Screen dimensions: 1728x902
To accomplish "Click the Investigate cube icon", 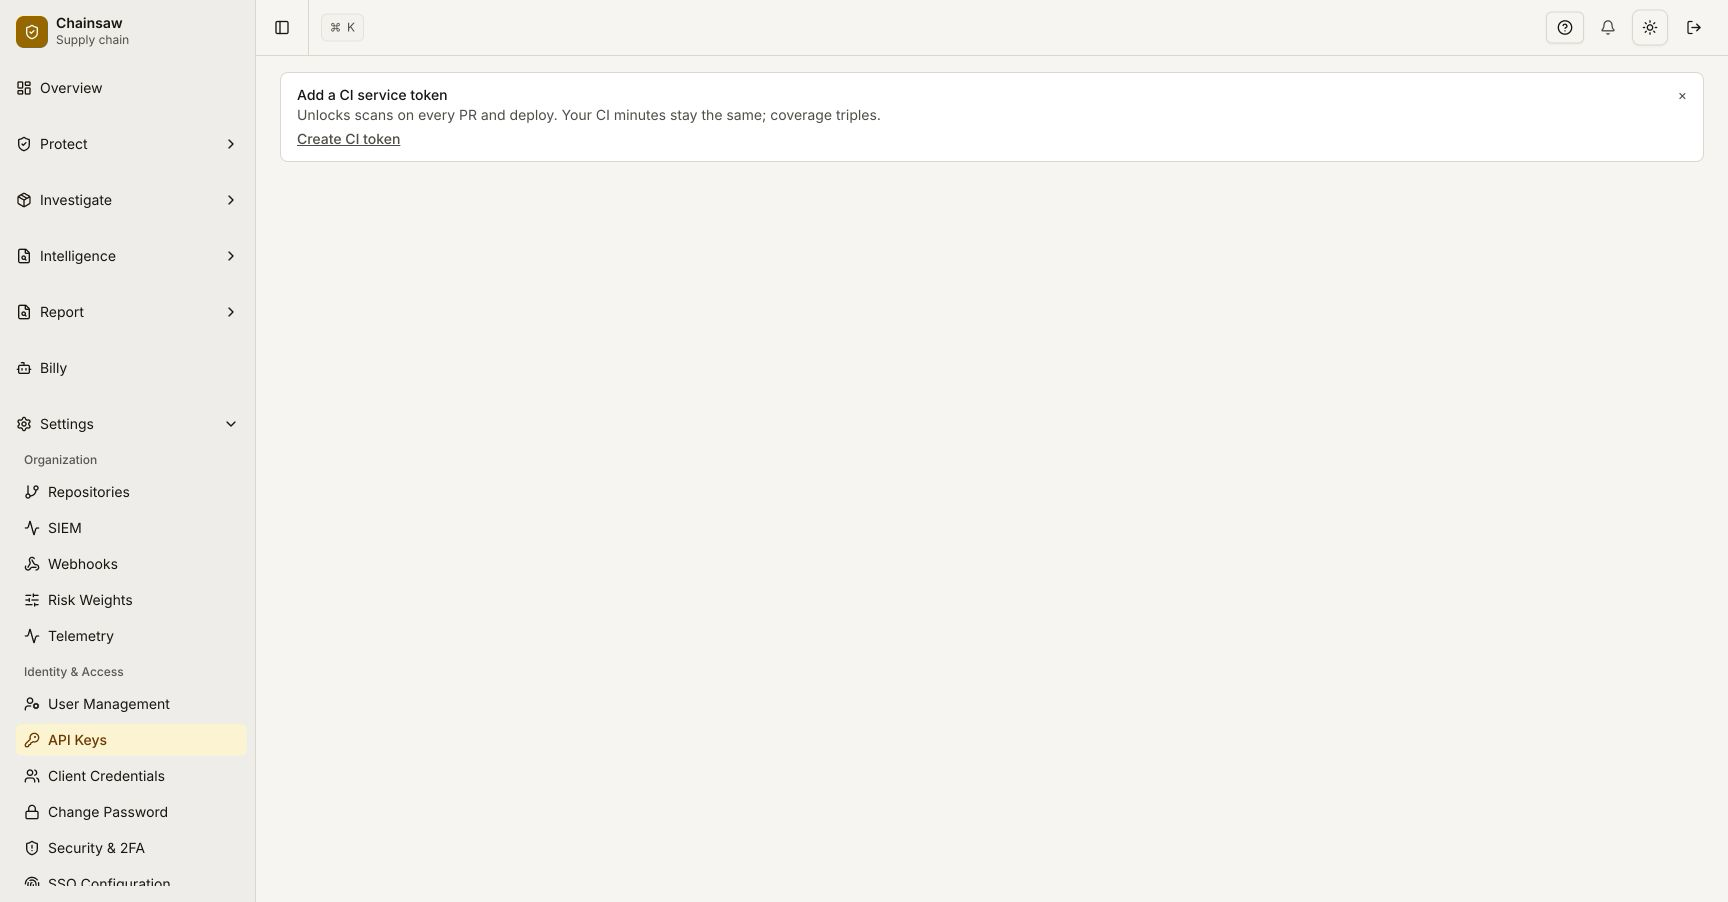I will tap(24, 200).
